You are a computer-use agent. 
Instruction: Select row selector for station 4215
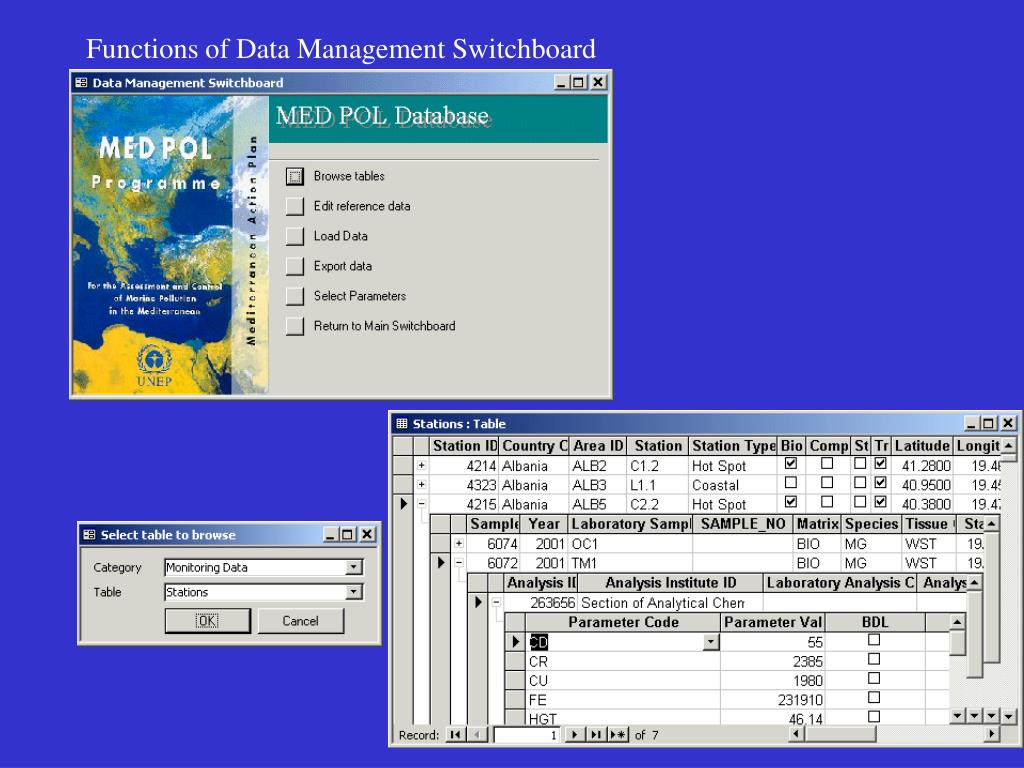click(x=403, y=504)
